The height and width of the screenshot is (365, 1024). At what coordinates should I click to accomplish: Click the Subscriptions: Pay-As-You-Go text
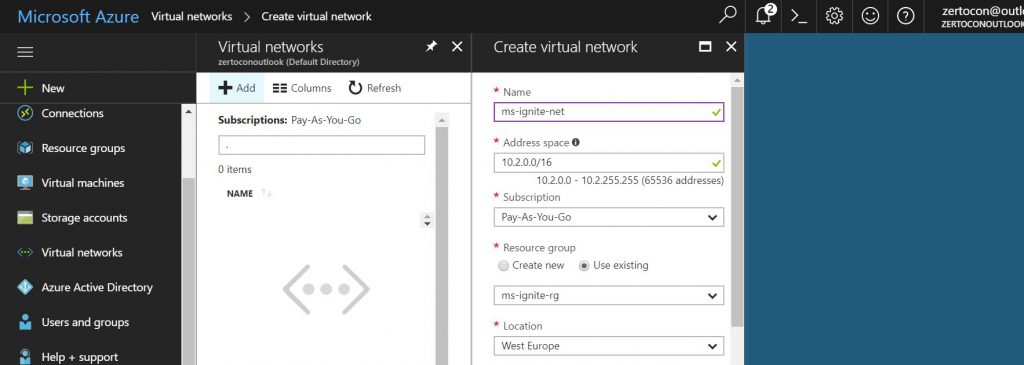click(x=289, y=120)
